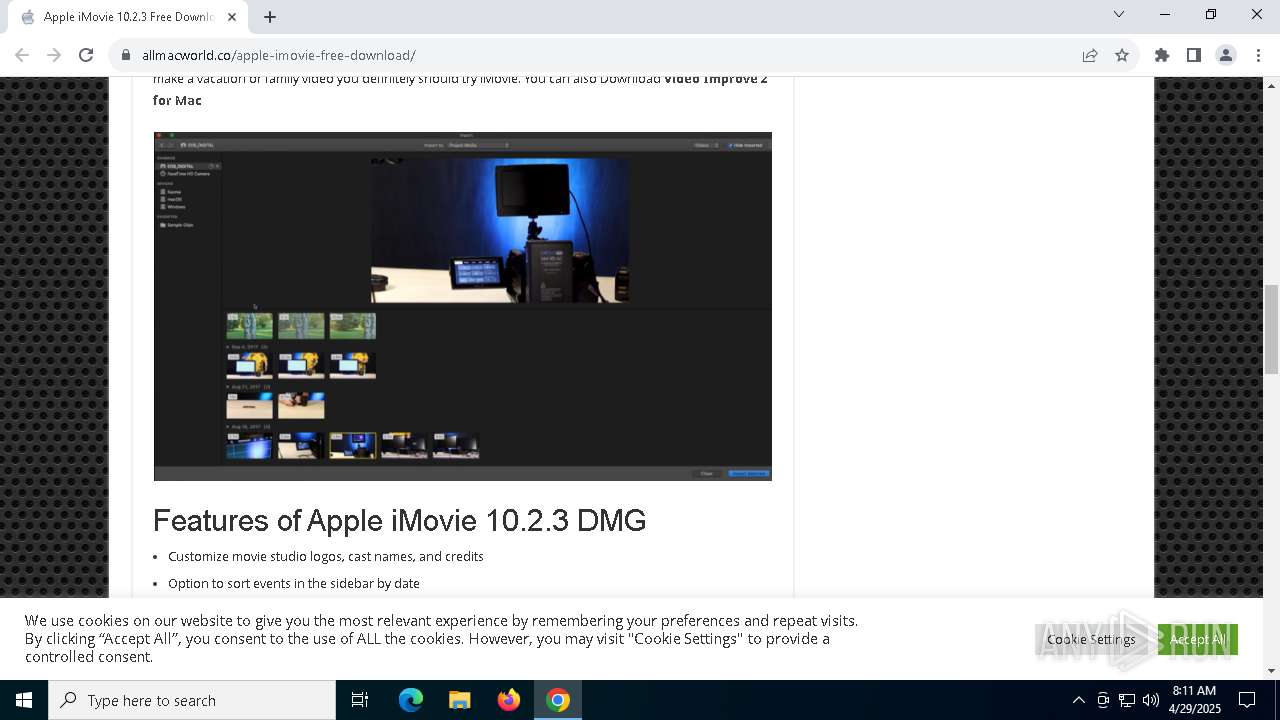This screenshot has height=720, width=1280.
Task: Open Cookie Settings
Action: tap(1091, 639)
